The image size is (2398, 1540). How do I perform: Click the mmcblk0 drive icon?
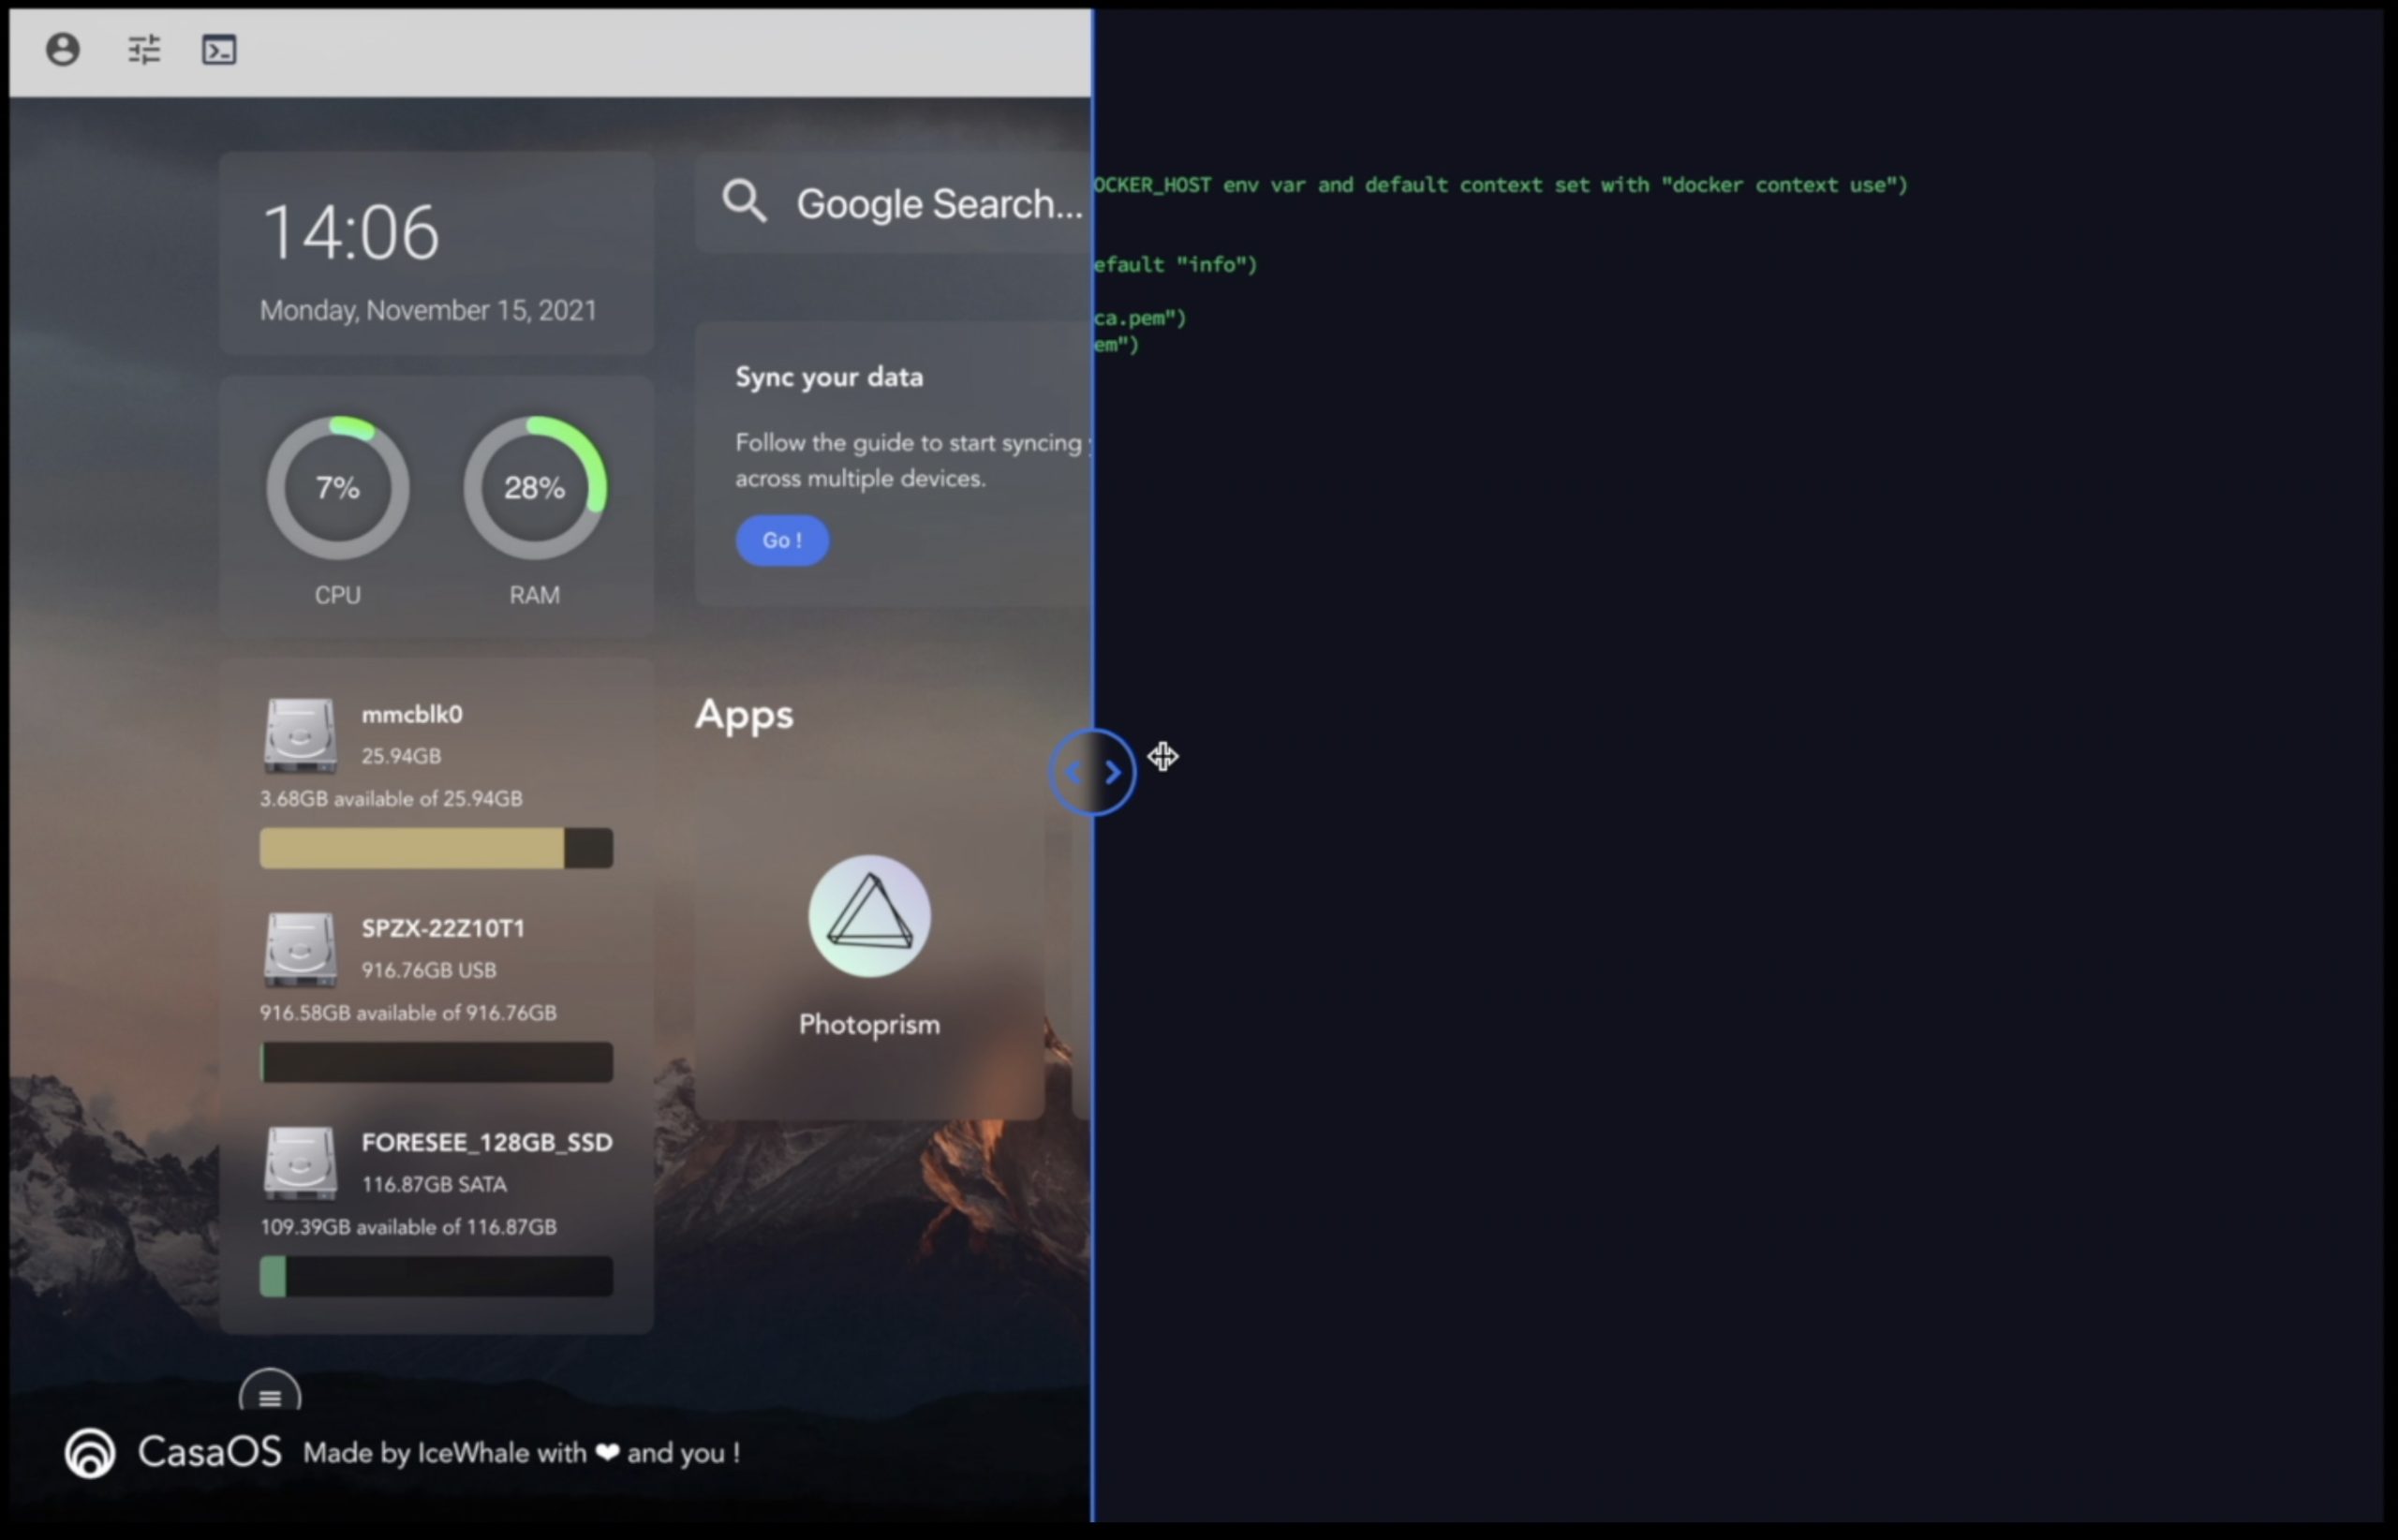(299, 735)
